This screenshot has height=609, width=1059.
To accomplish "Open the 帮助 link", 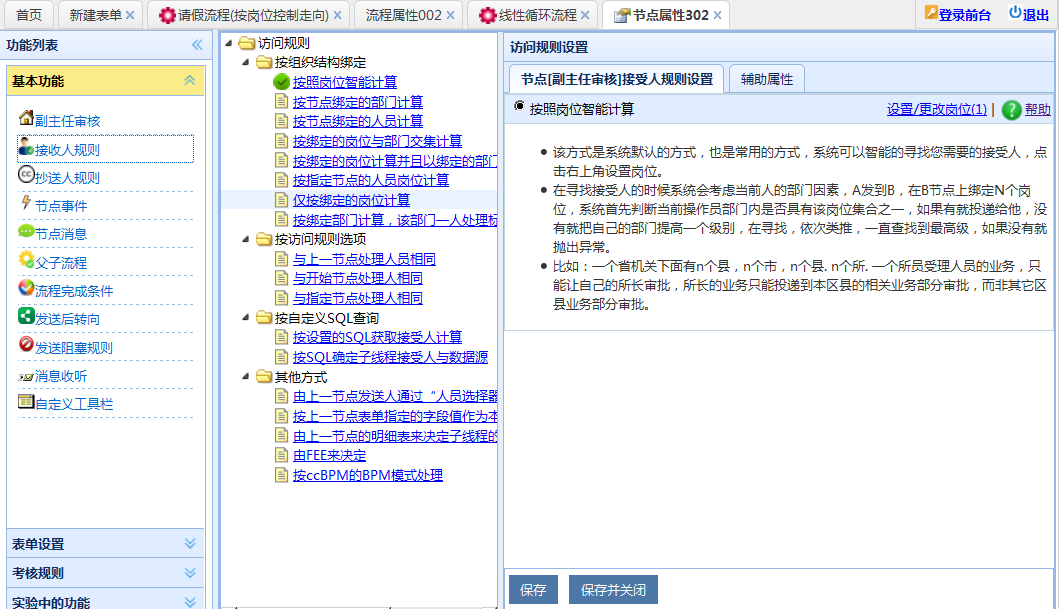I will tap(1037, 109).
